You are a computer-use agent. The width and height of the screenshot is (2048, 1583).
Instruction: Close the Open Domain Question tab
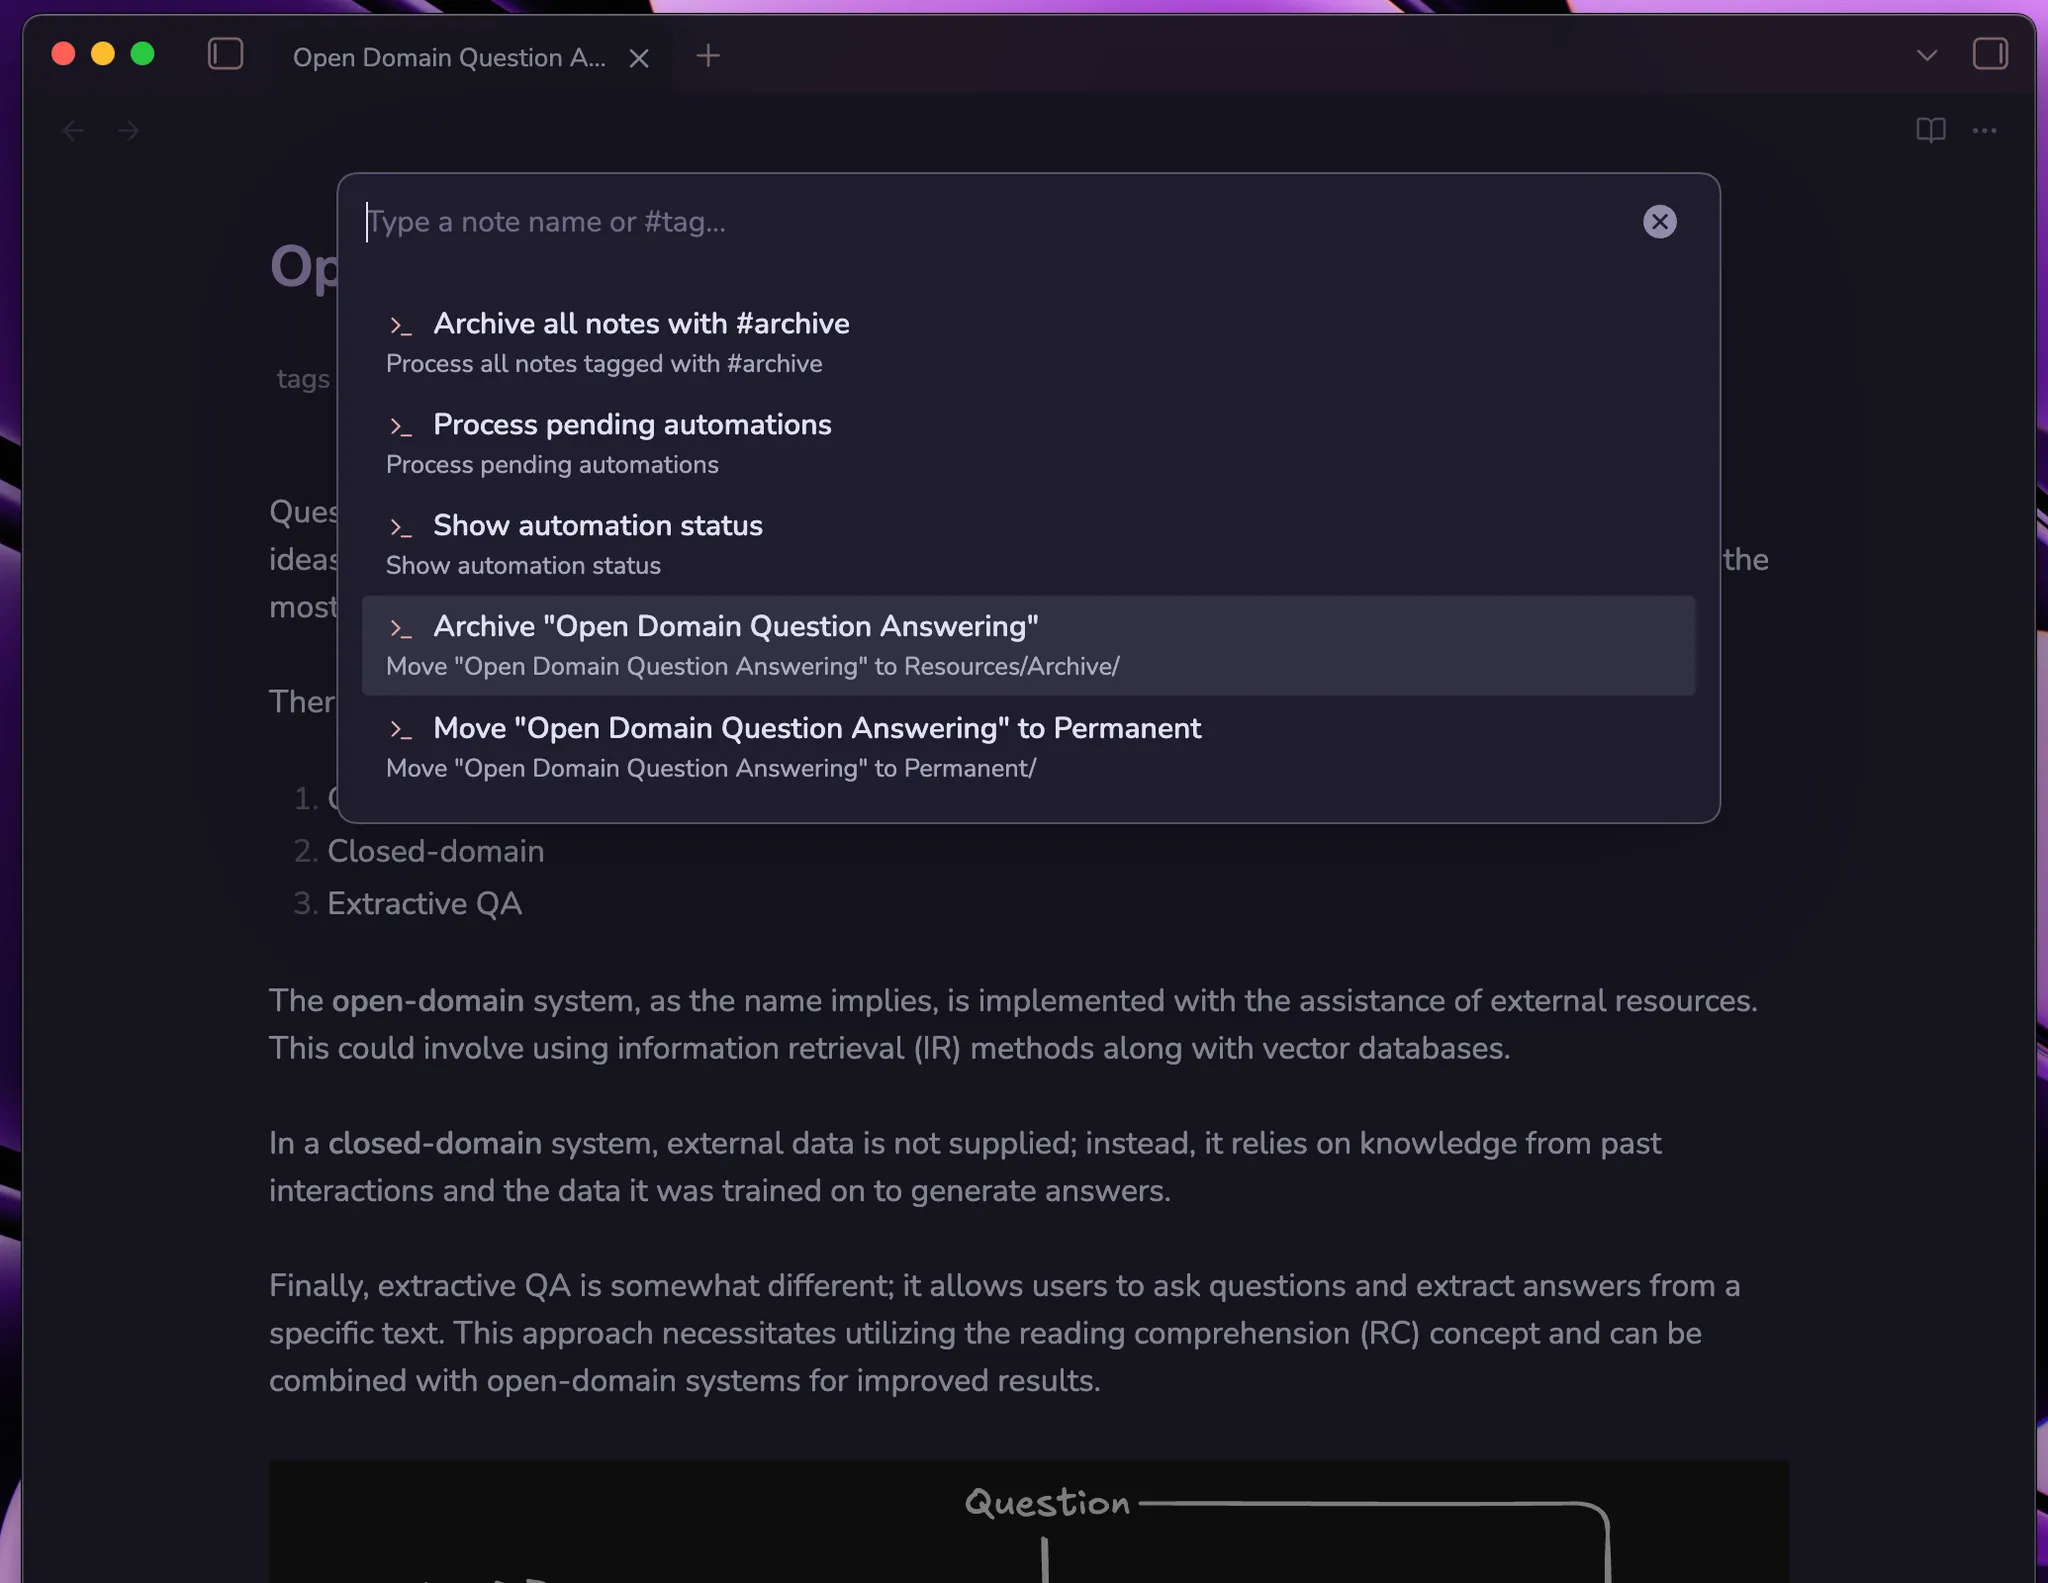(639, 58)
